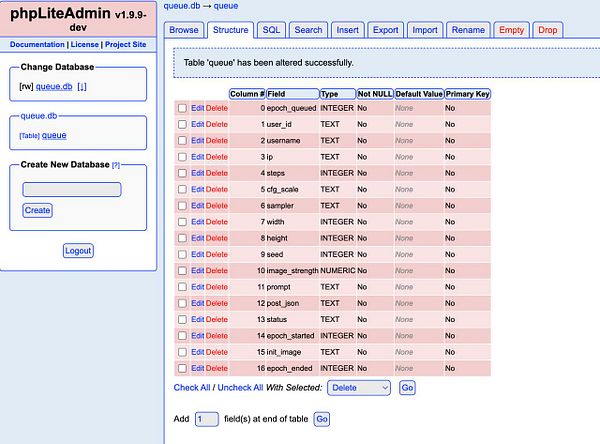This screenshot has height=444, width=600.
Task: Open the Search tab
Action: [x=308, y=30]
